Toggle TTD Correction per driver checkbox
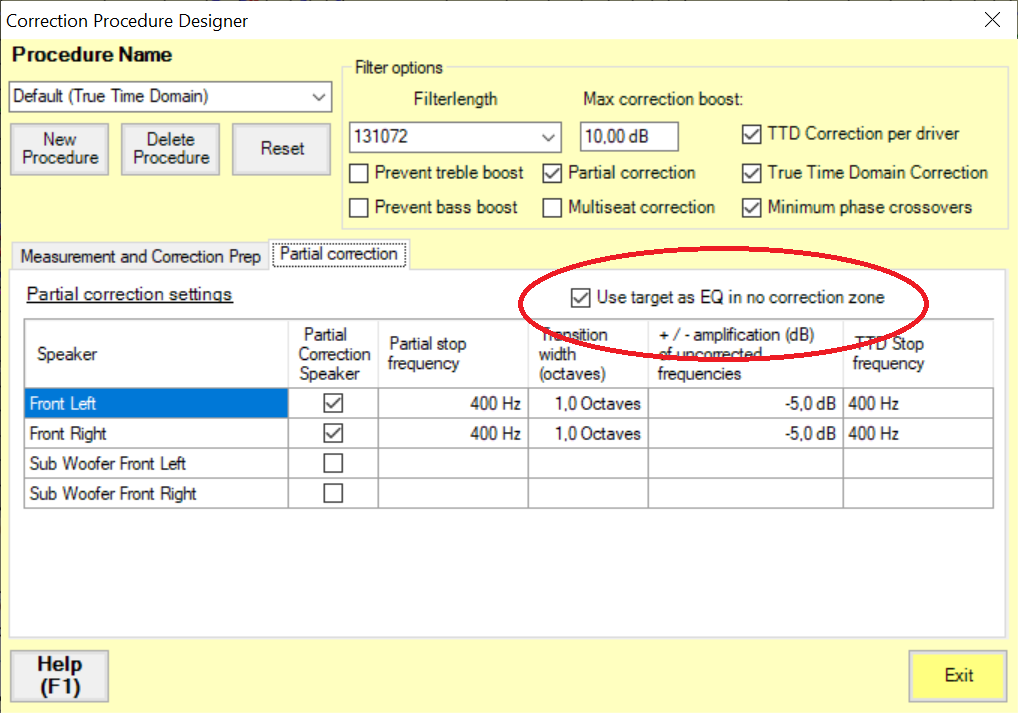The image size is (1021, 713). pos(751,135)
